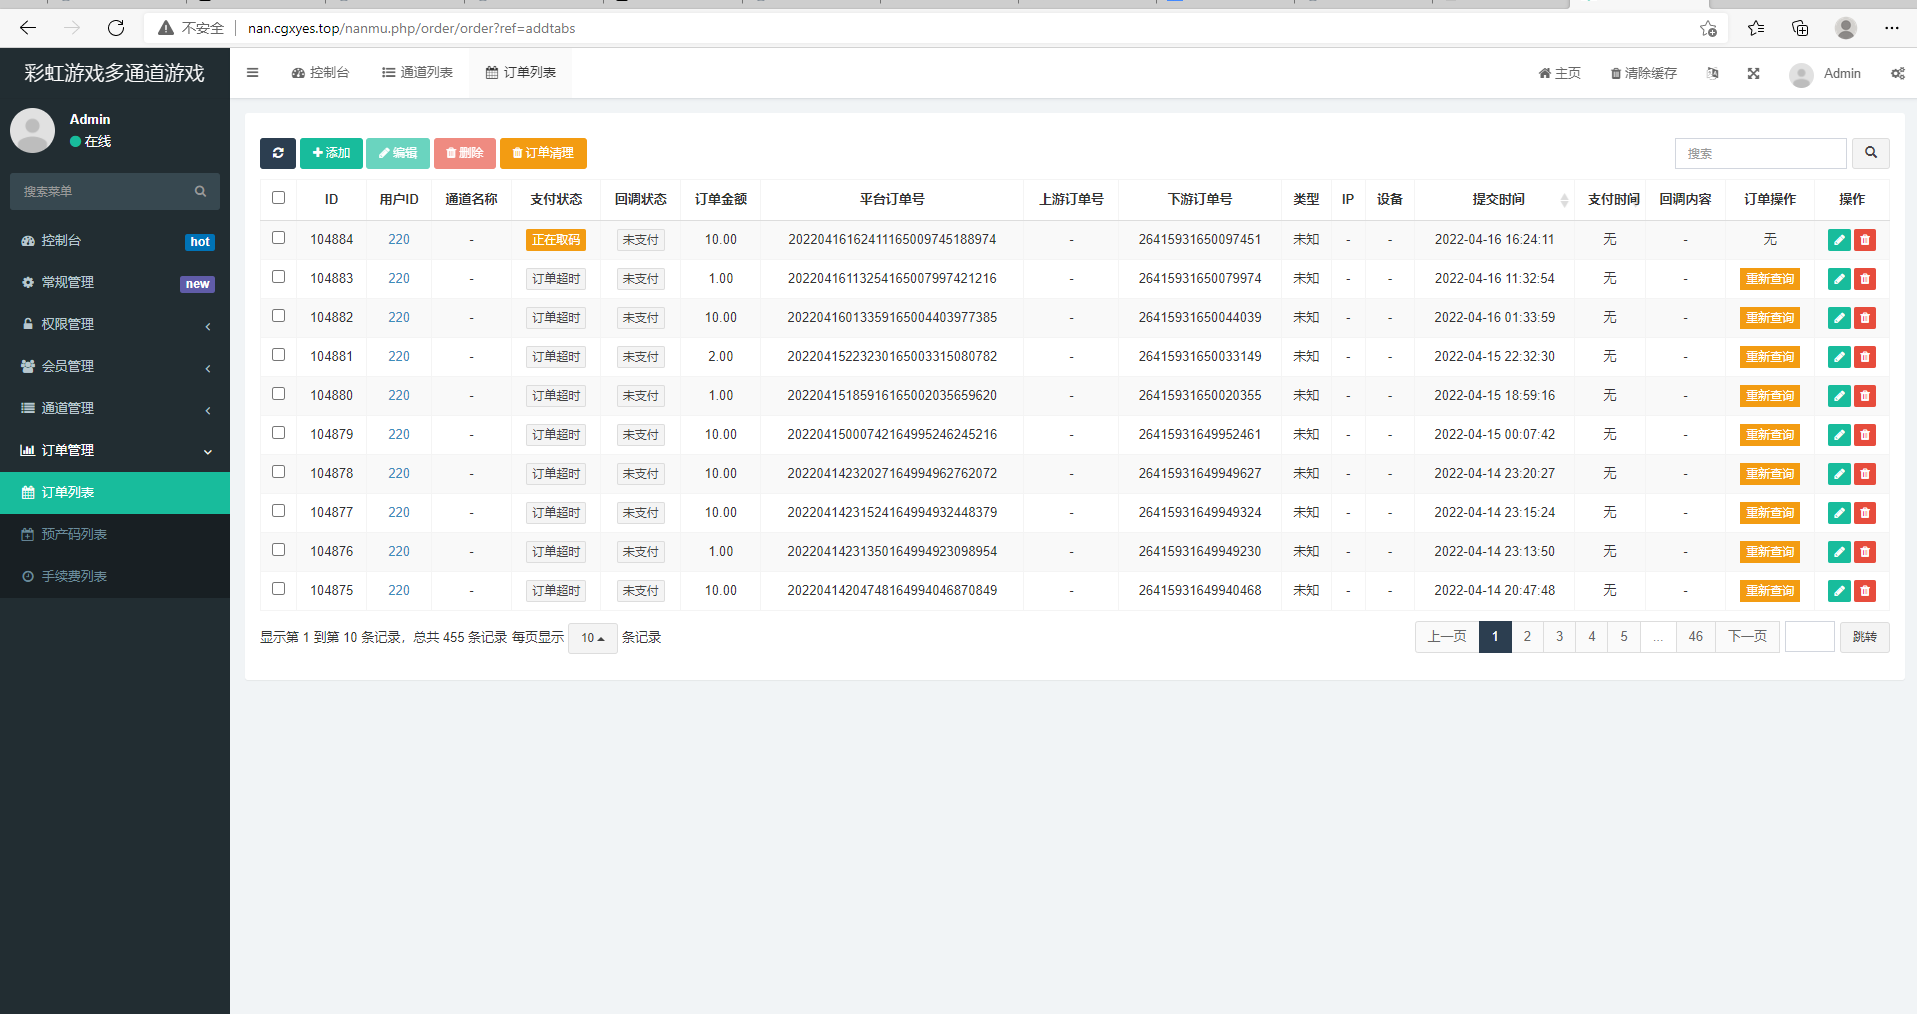This screenshot has height=1014, width=1917.
Task: Toggle the sidebar hamburger menu icon
Action: 253,73
